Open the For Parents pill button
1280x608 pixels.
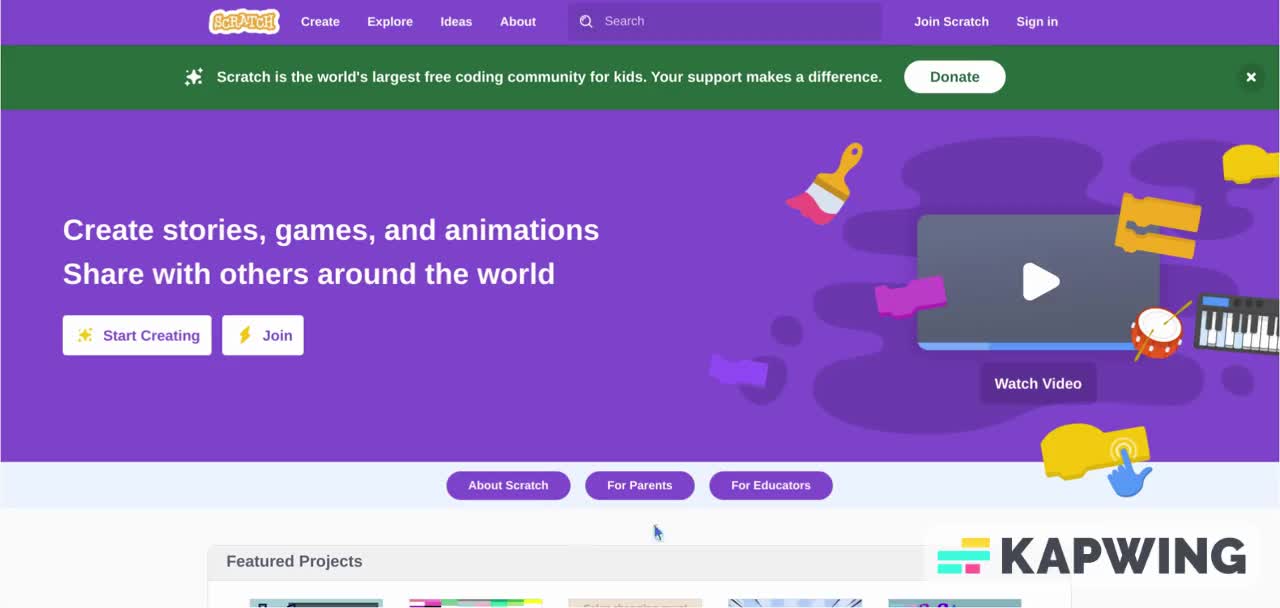(640, 485)
